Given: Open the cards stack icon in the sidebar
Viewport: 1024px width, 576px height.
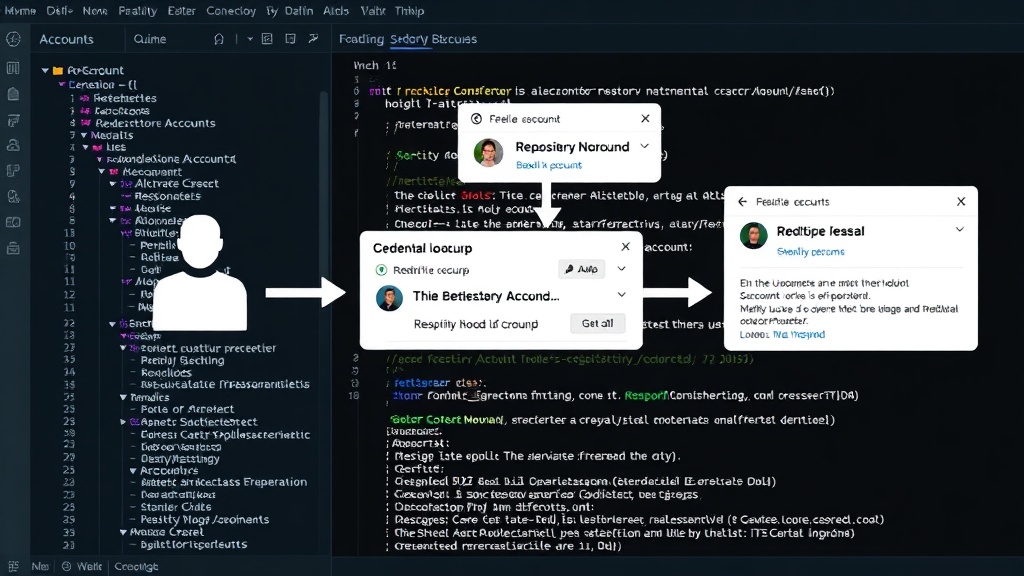Looking at the screenshot, I should pyautogui.click(x=13, y=171).
